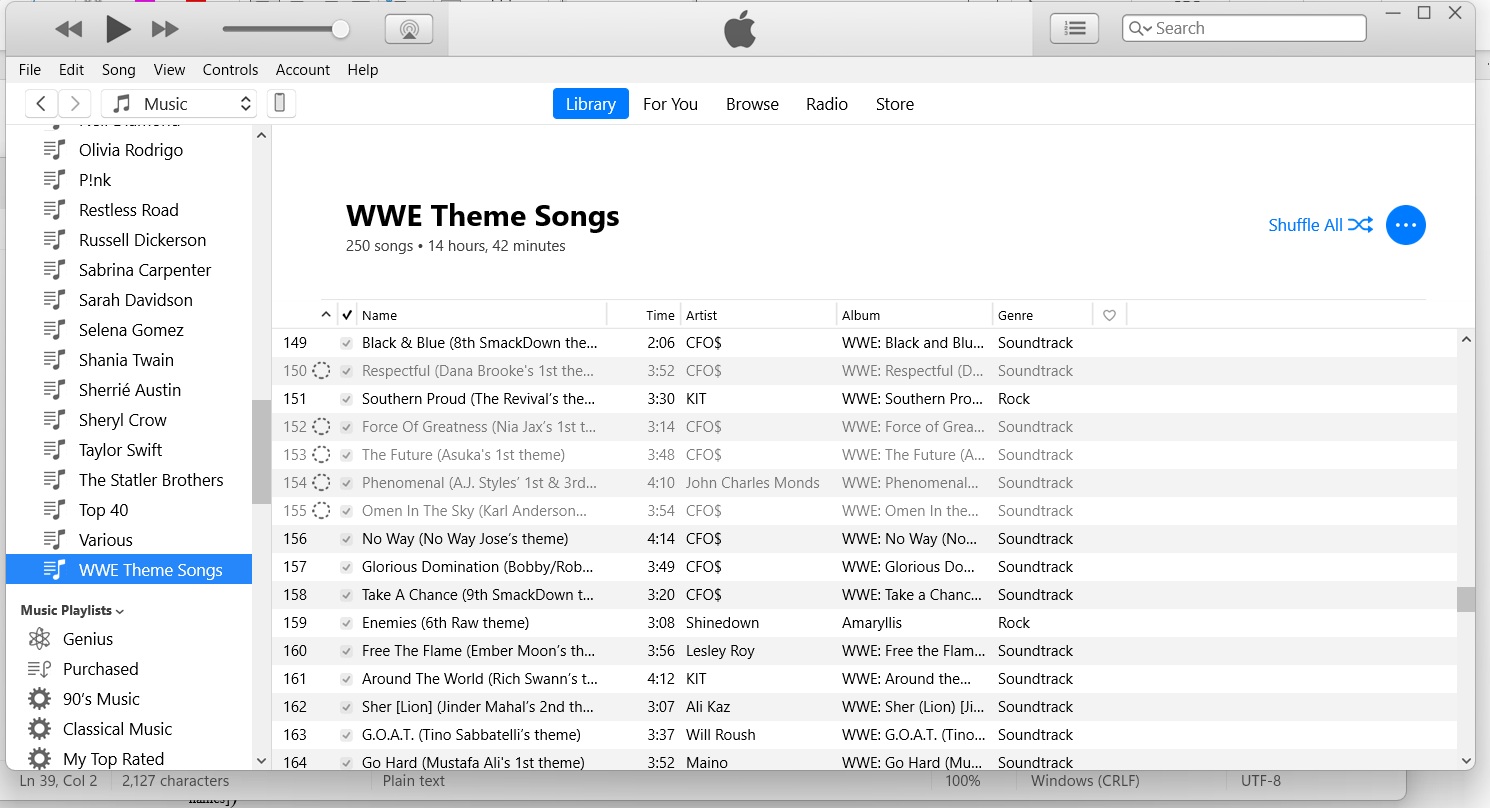Click the checkmark column header
This screenshot has width=1490, height=808.
tap(347, 315)
